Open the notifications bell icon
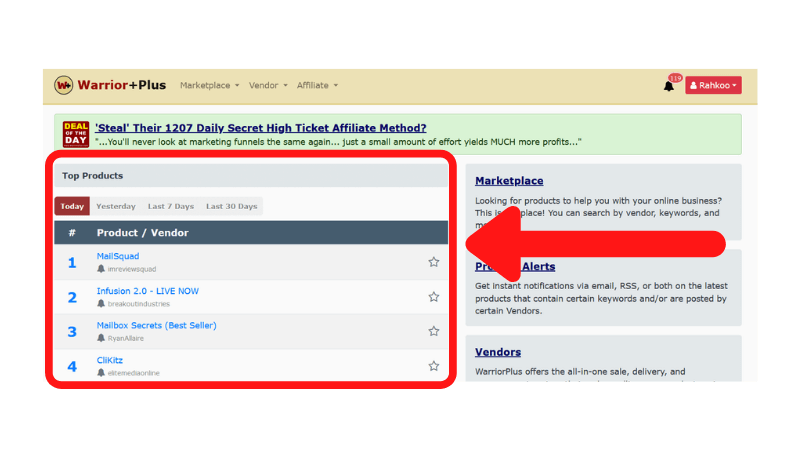The image size is (800, 450). coord(669,86)
